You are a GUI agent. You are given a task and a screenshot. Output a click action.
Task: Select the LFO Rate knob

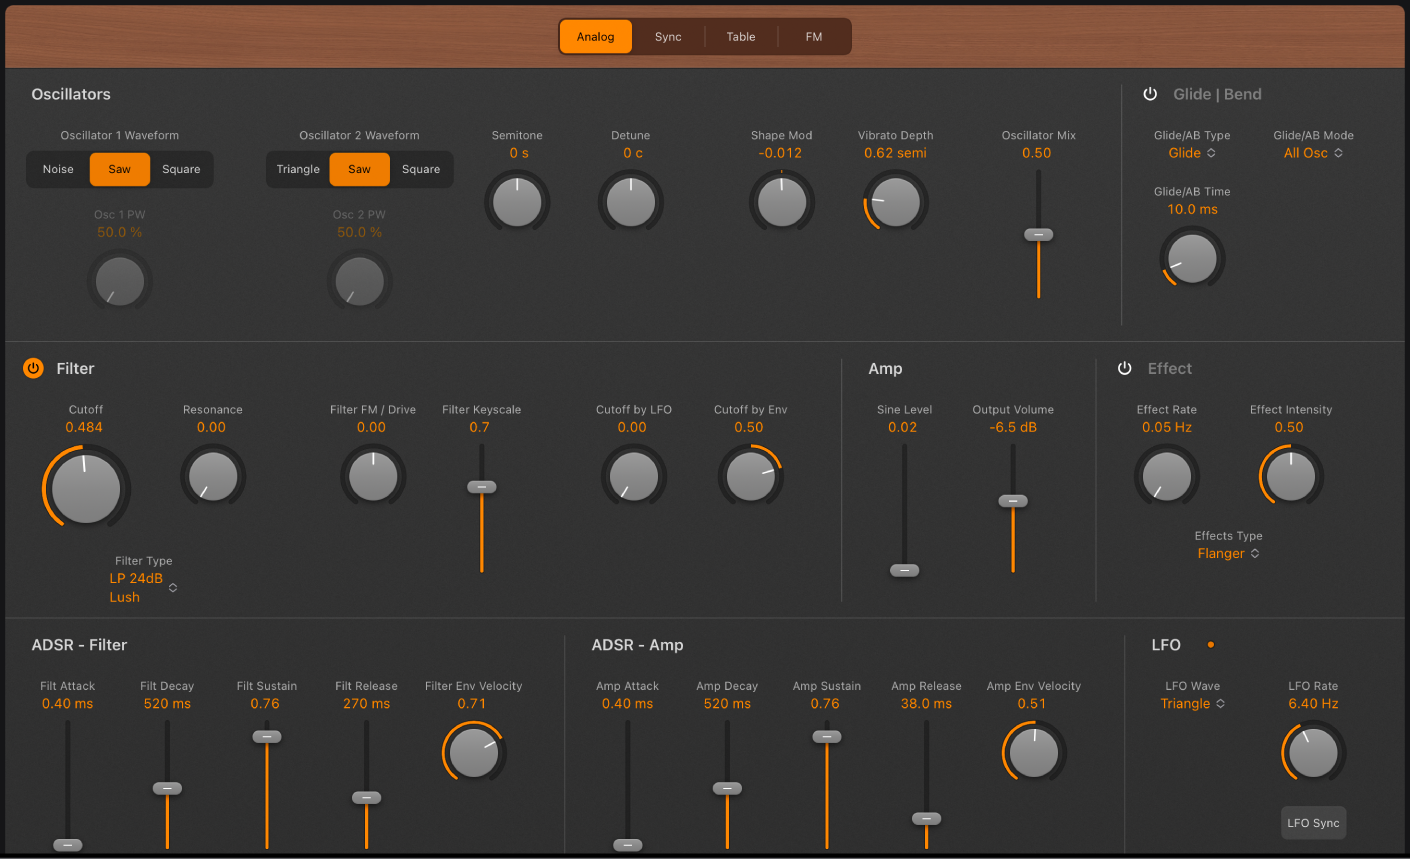pos(1312,751)
